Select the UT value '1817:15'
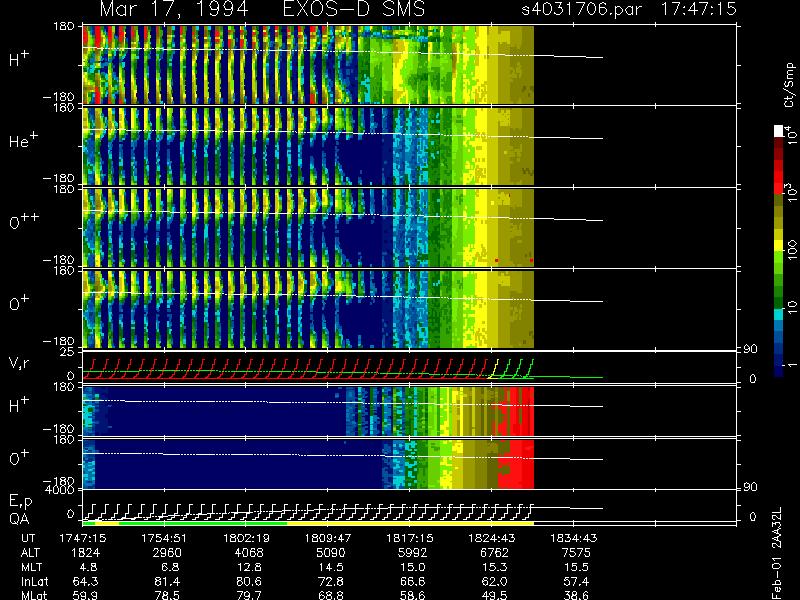The height and width of the screenshot is (600, 800). (409, 538)
